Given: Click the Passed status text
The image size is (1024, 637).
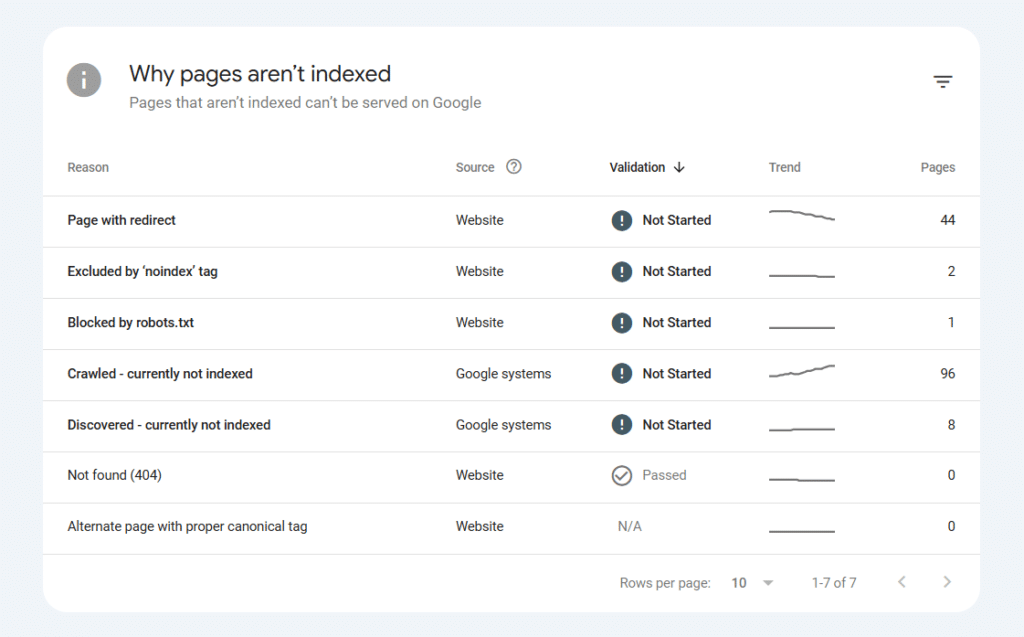Looking at the screenshot, I should (664, 475).
